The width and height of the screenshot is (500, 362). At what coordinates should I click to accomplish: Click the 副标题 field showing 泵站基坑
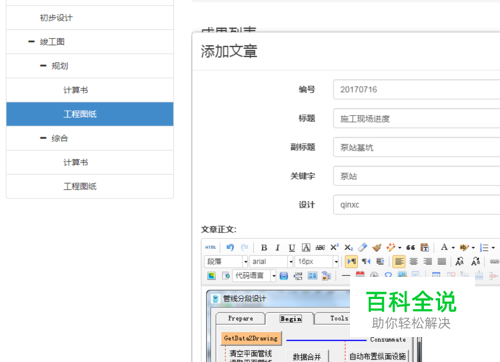coord(417,147)
